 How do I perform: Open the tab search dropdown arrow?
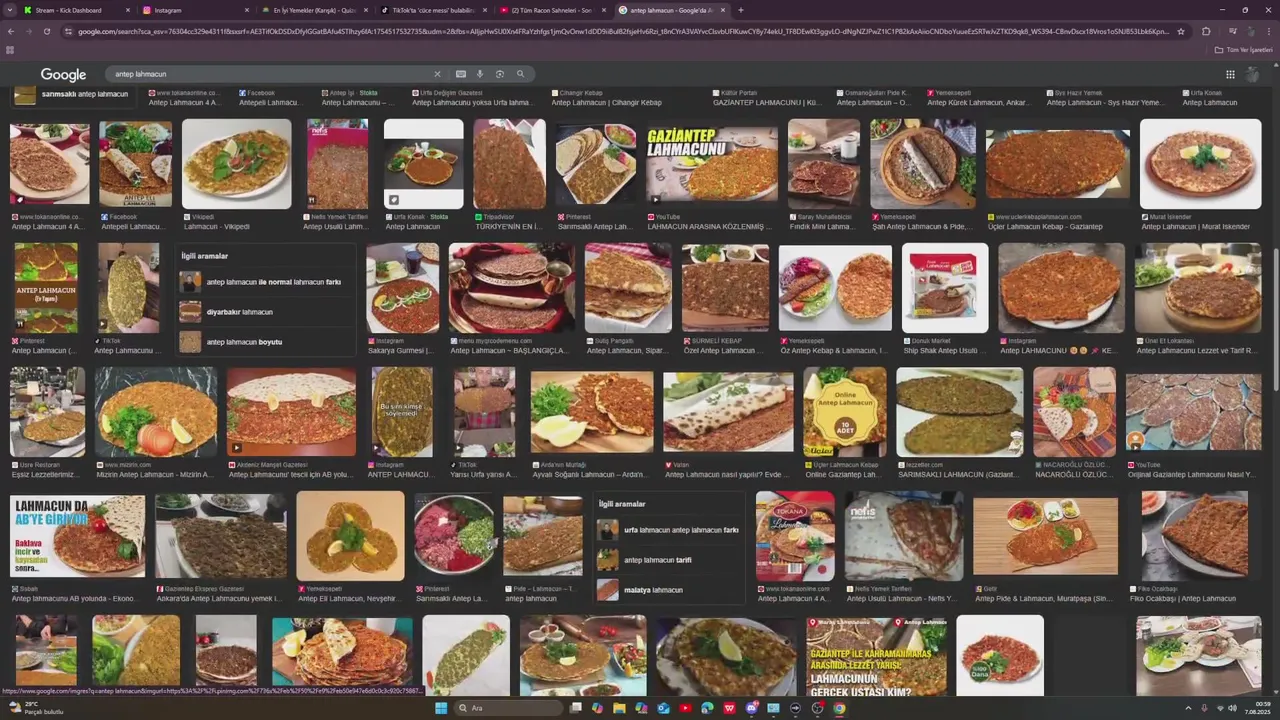pos(10,10)
